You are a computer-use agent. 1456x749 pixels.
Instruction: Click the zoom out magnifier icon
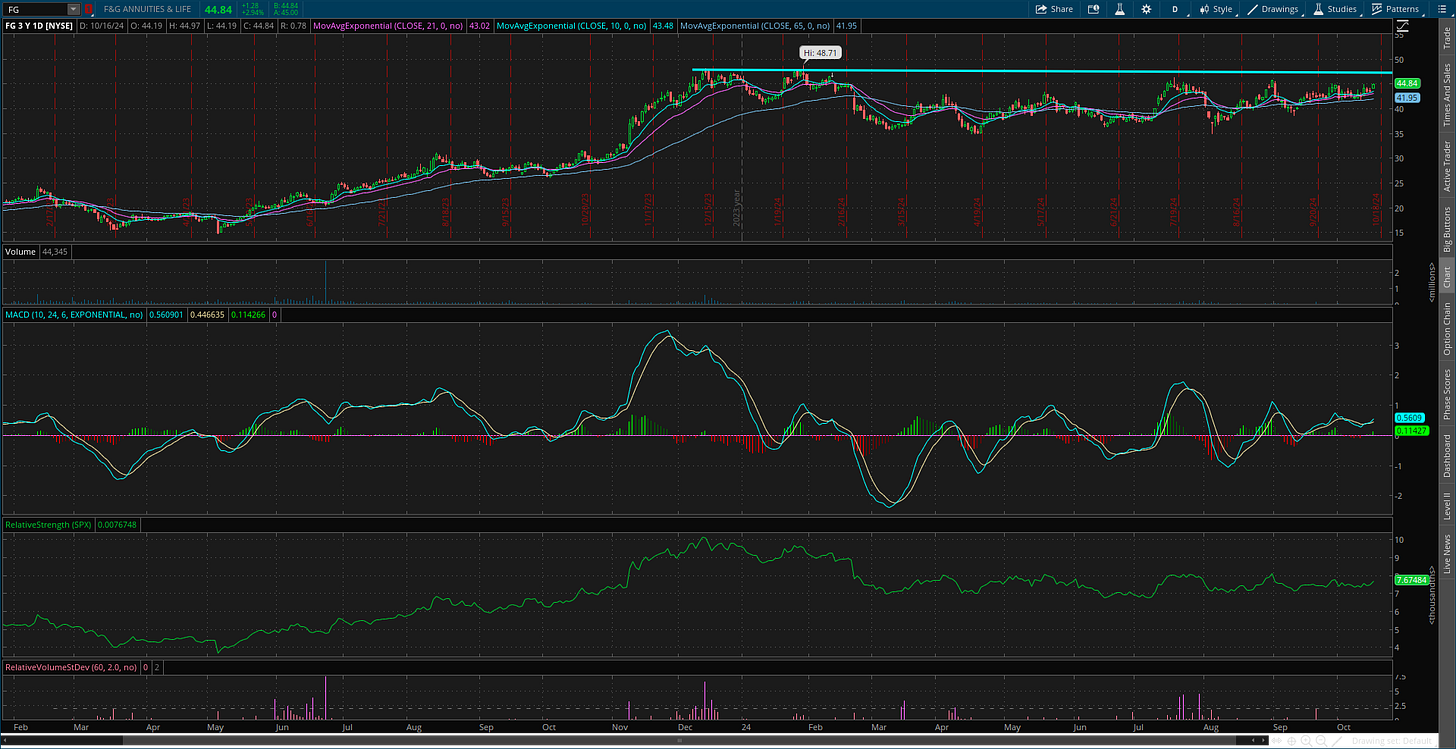pos(1321,741)
